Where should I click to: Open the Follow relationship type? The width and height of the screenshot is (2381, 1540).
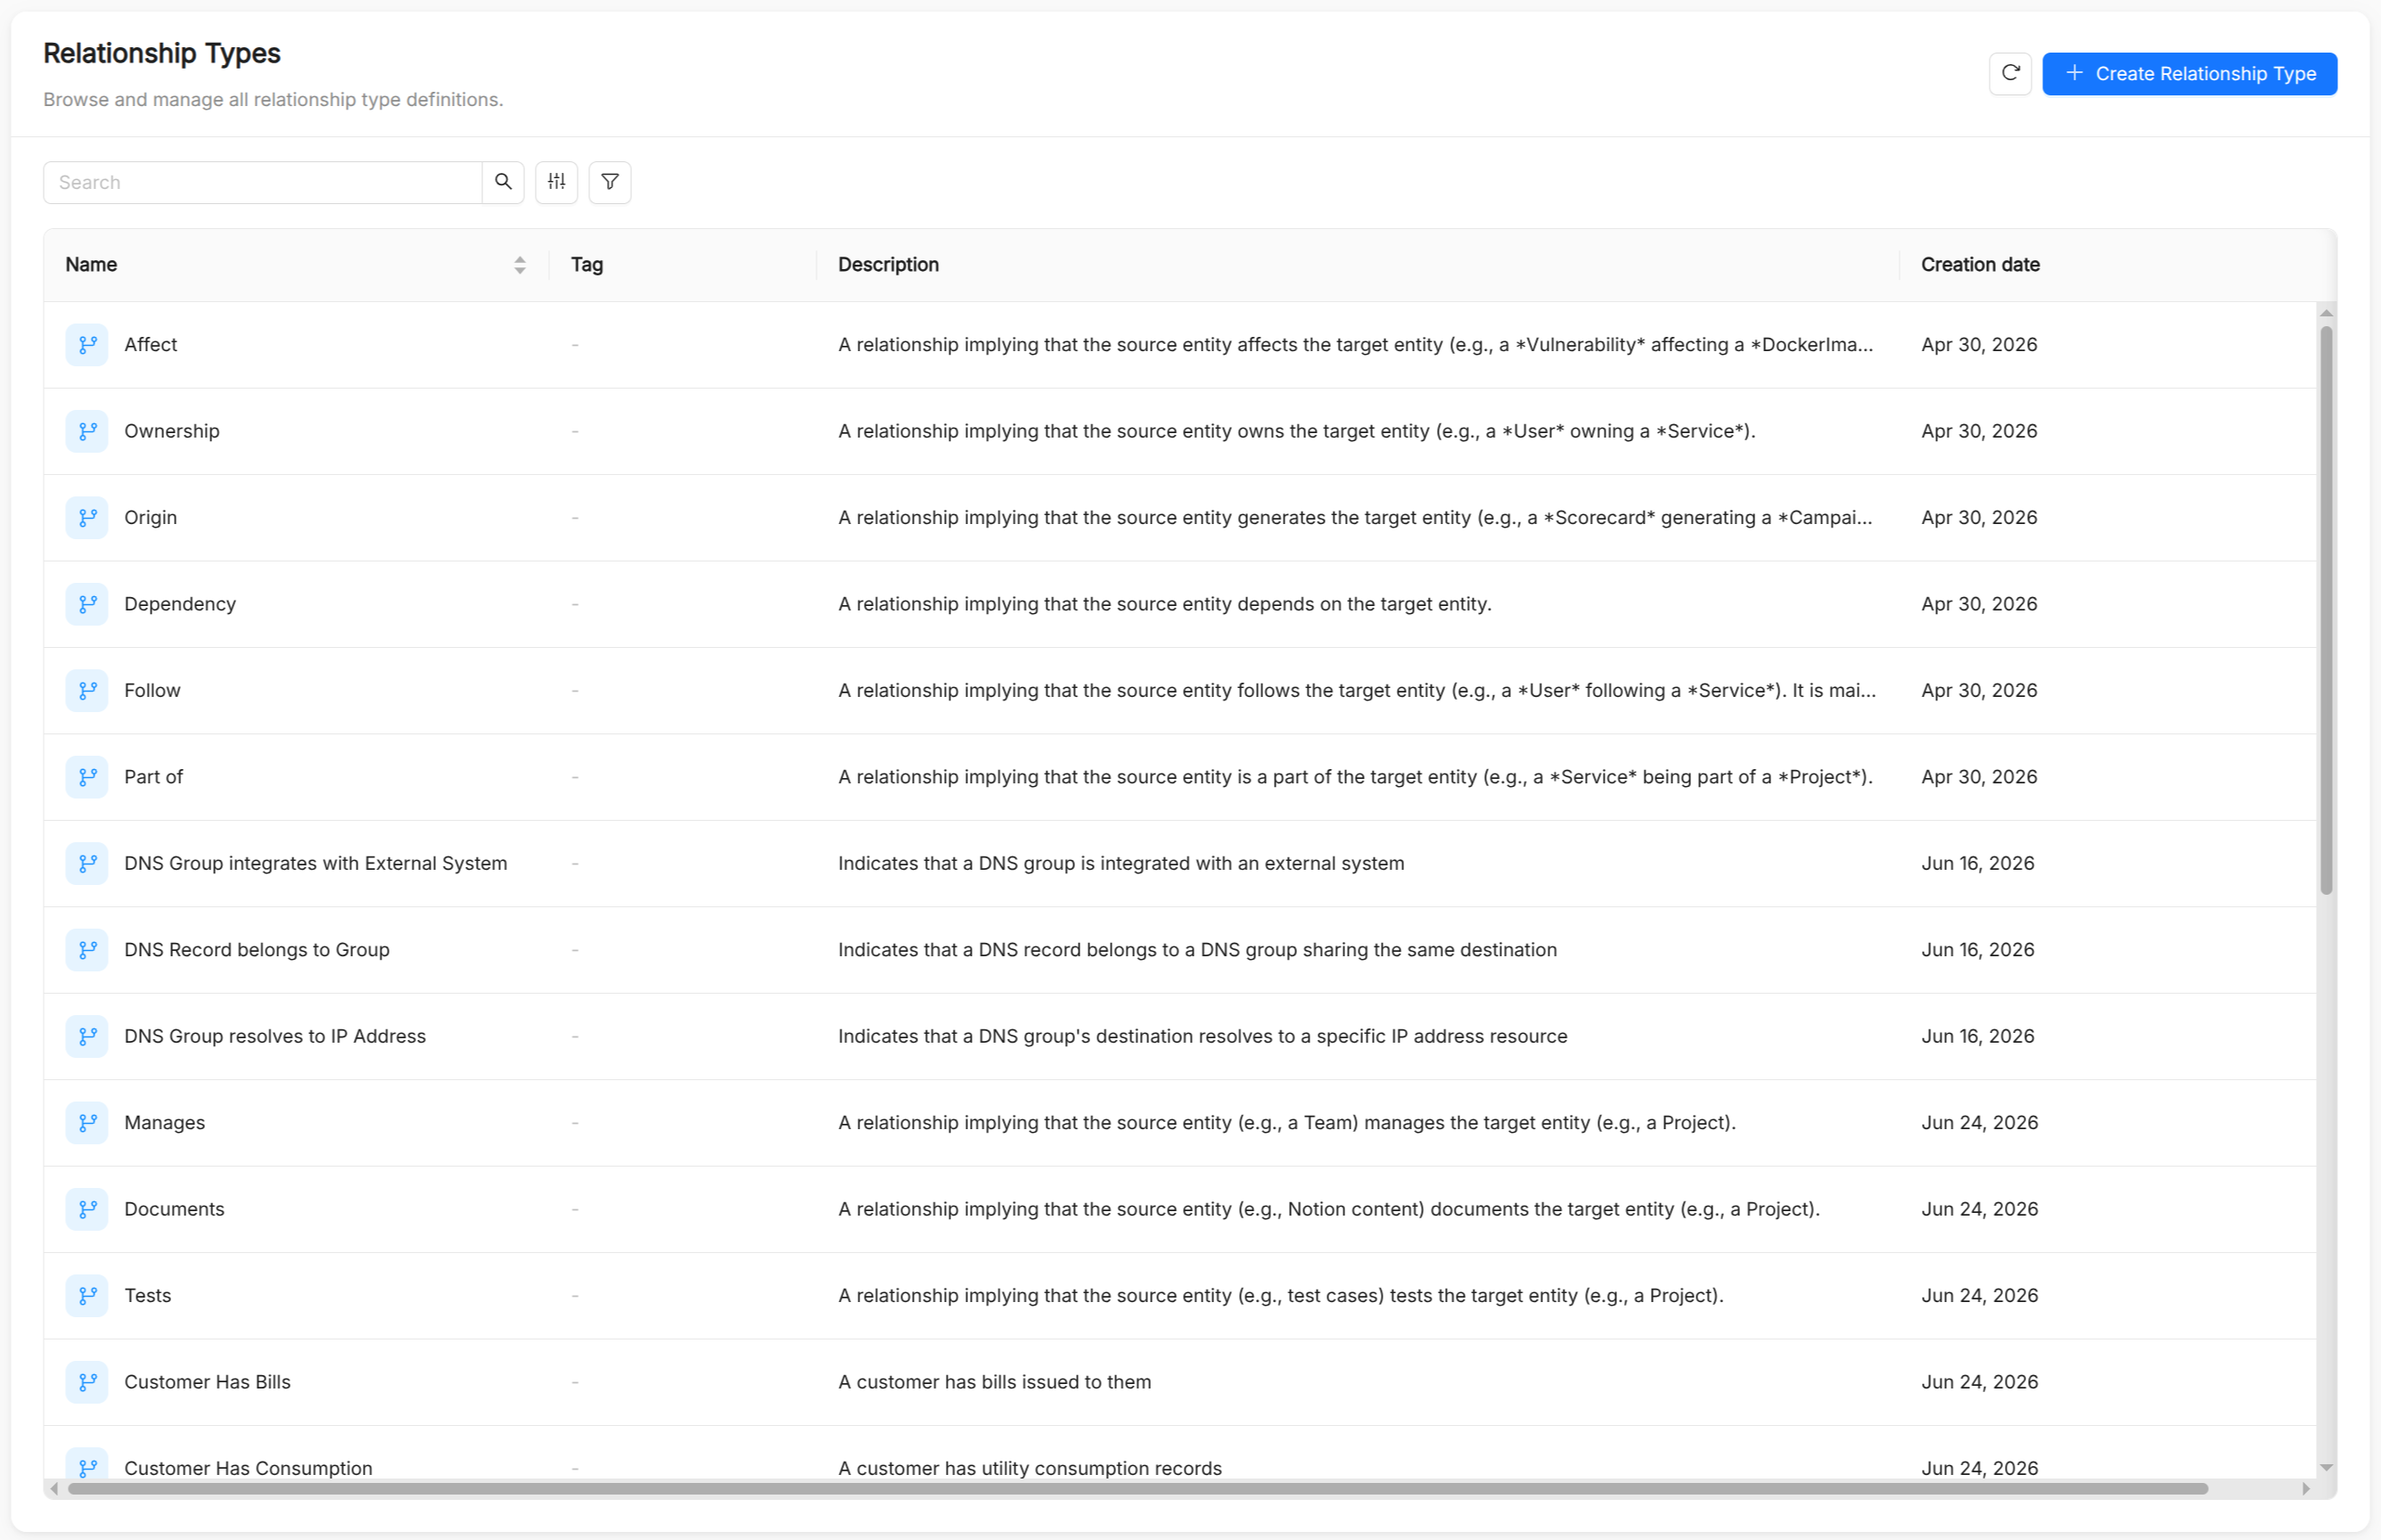click(x=152, y=691)
